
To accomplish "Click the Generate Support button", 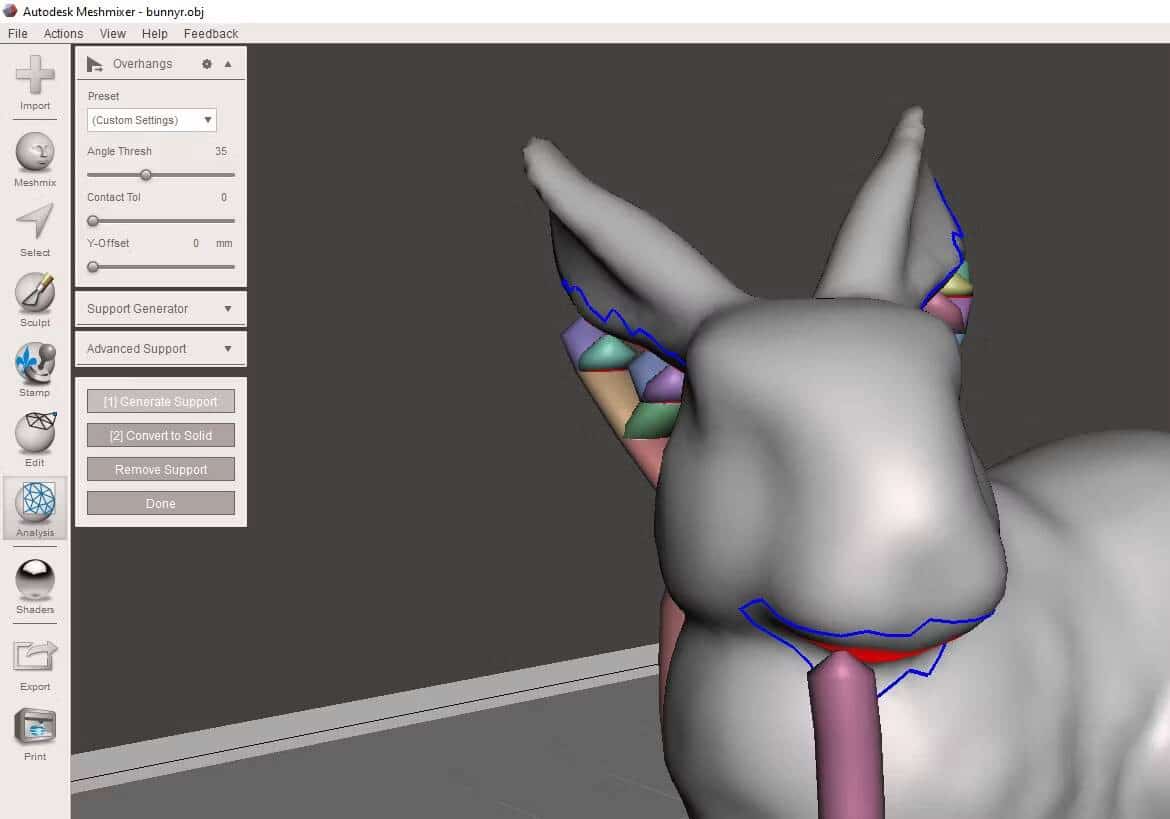I will click(160, 401).
